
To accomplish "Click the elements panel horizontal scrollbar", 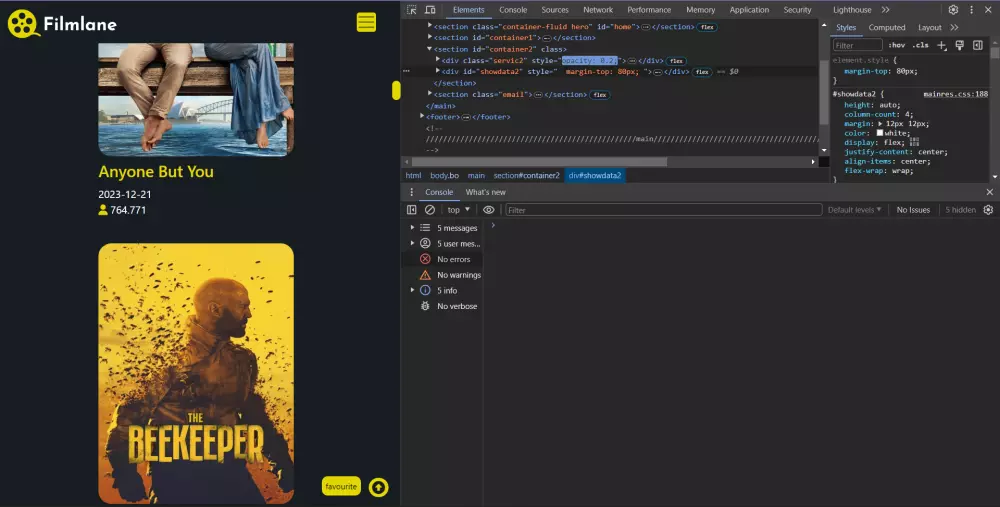I will pyautogui.click(x=539, y=162).
